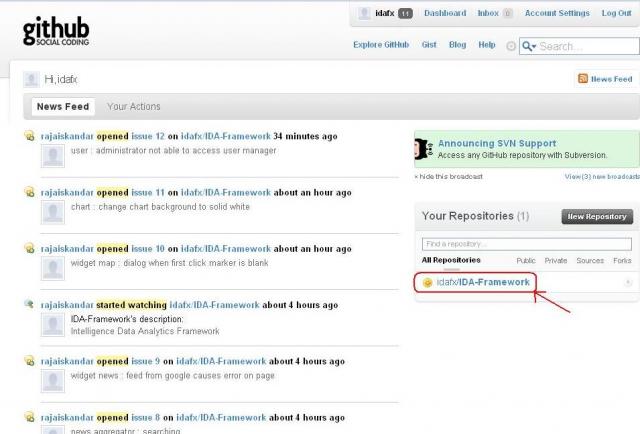Open the notifications count badge beside idafx
This screenshot has height=434, width=640.
pos(405,13)
